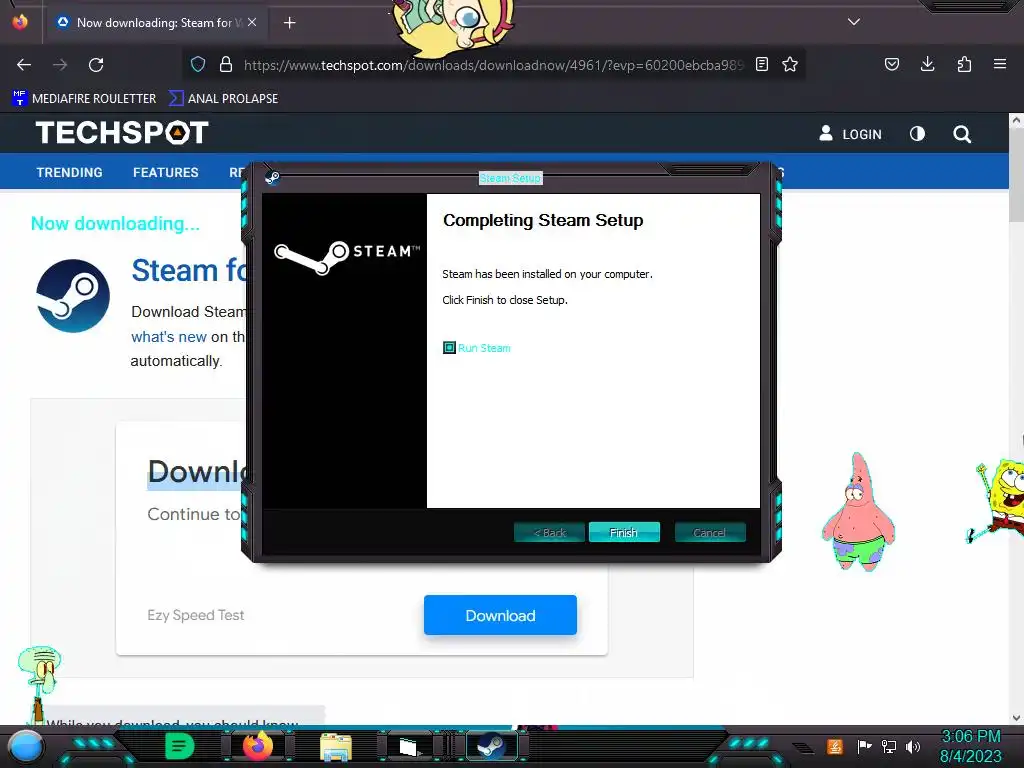
Task: Click LOGIN on TechSpot header
Action: (850, 134)
